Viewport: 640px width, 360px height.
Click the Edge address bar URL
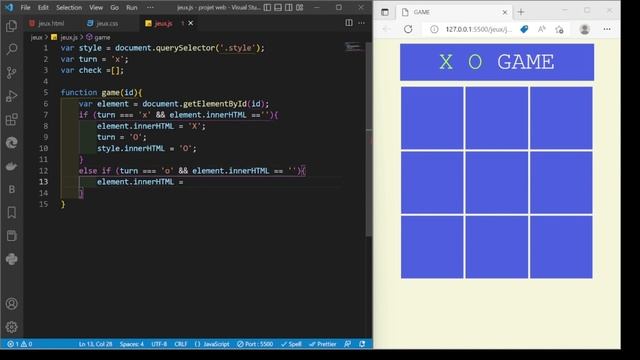(478, 29)
